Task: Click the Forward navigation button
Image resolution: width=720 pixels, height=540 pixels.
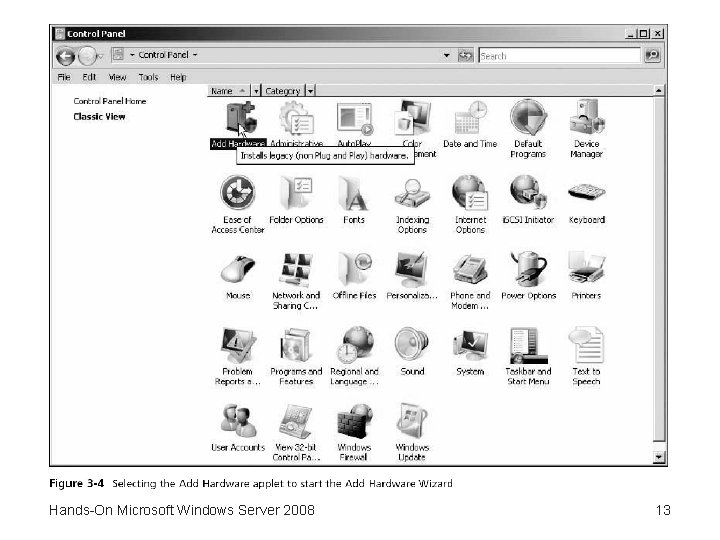Action: (87, 57)
